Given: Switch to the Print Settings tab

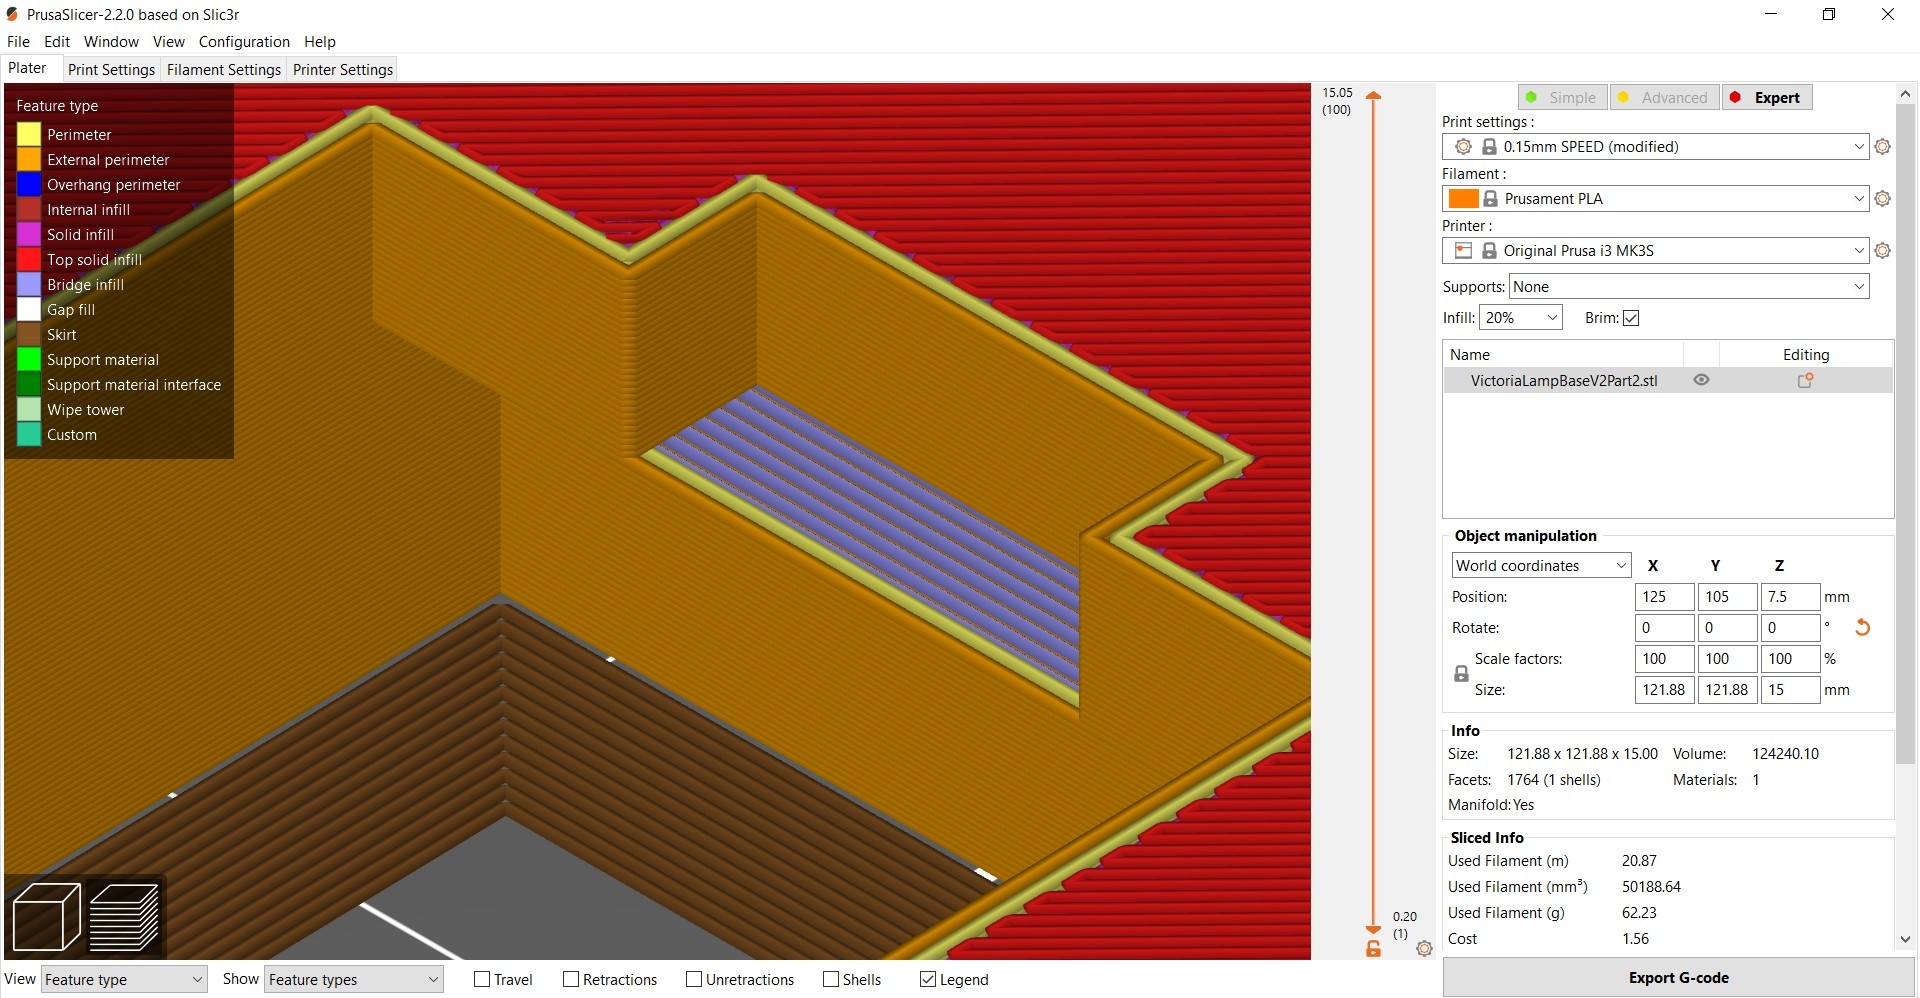Looking at the screenshot, I should coord(111,69).
